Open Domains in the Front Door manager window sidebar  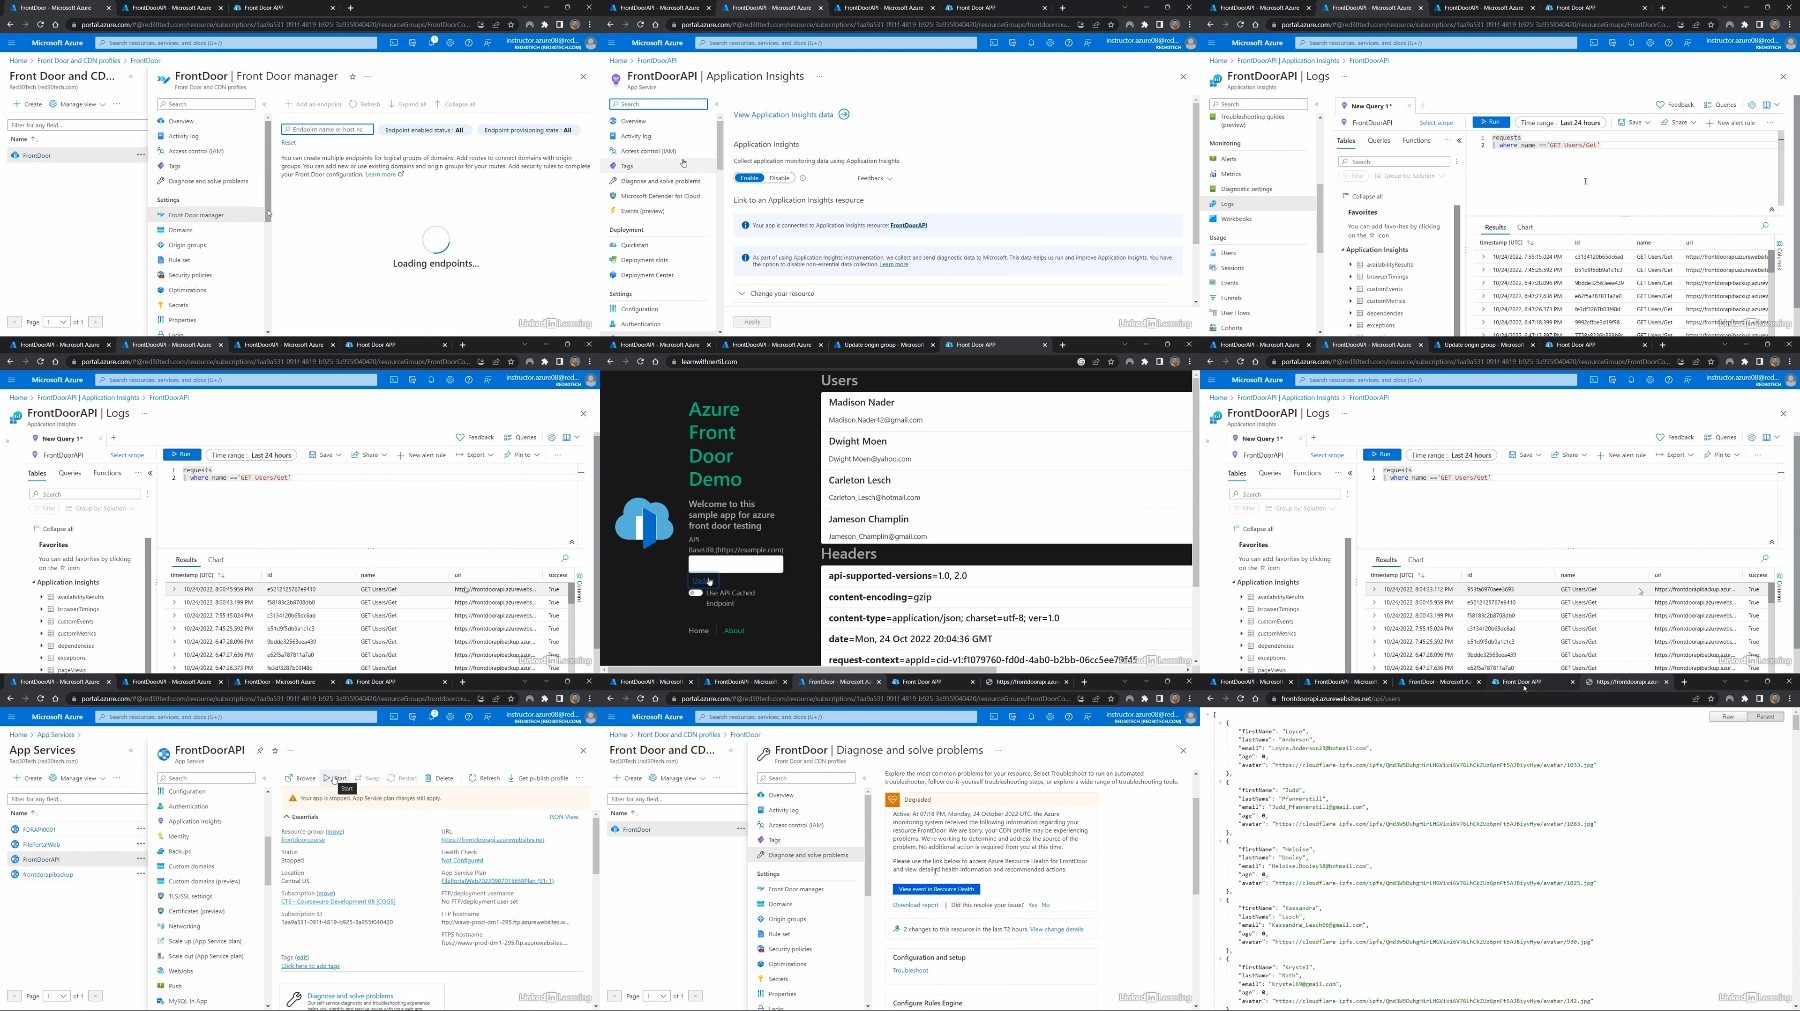click(x=180, y=230)
